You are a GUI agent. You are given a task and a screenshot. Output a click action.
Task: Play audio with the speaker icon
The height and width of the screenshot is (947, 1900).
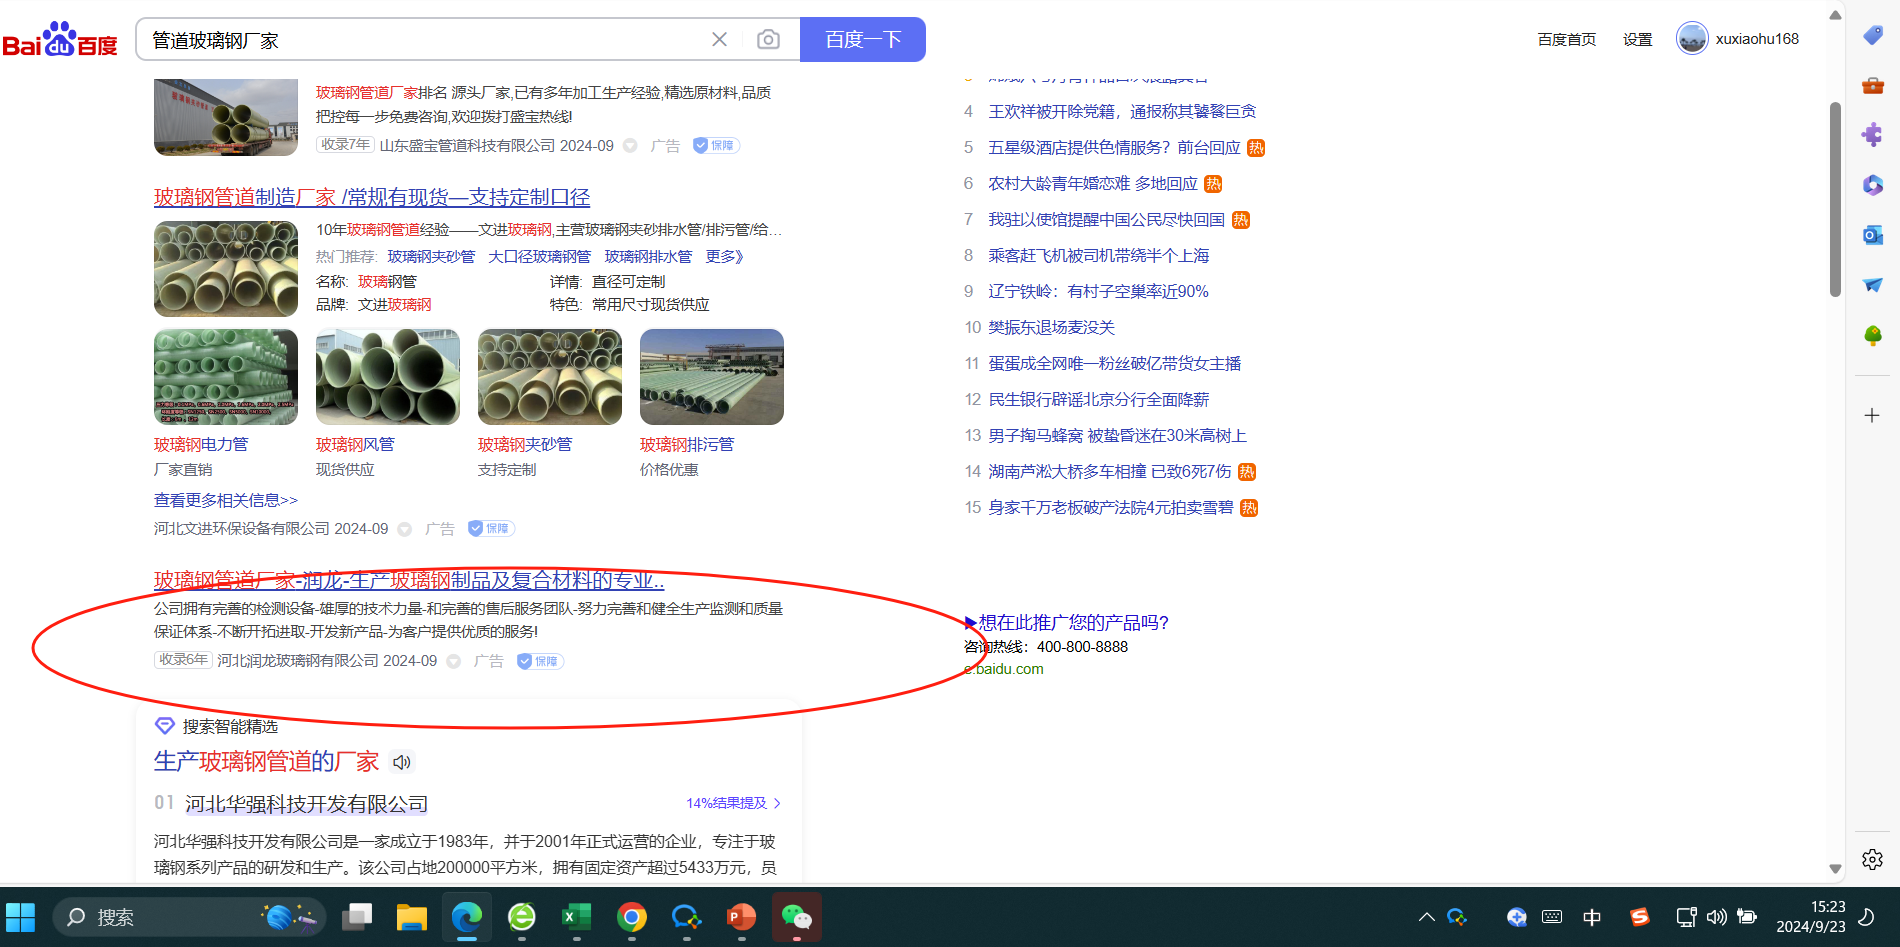click(x=402, y=762)
